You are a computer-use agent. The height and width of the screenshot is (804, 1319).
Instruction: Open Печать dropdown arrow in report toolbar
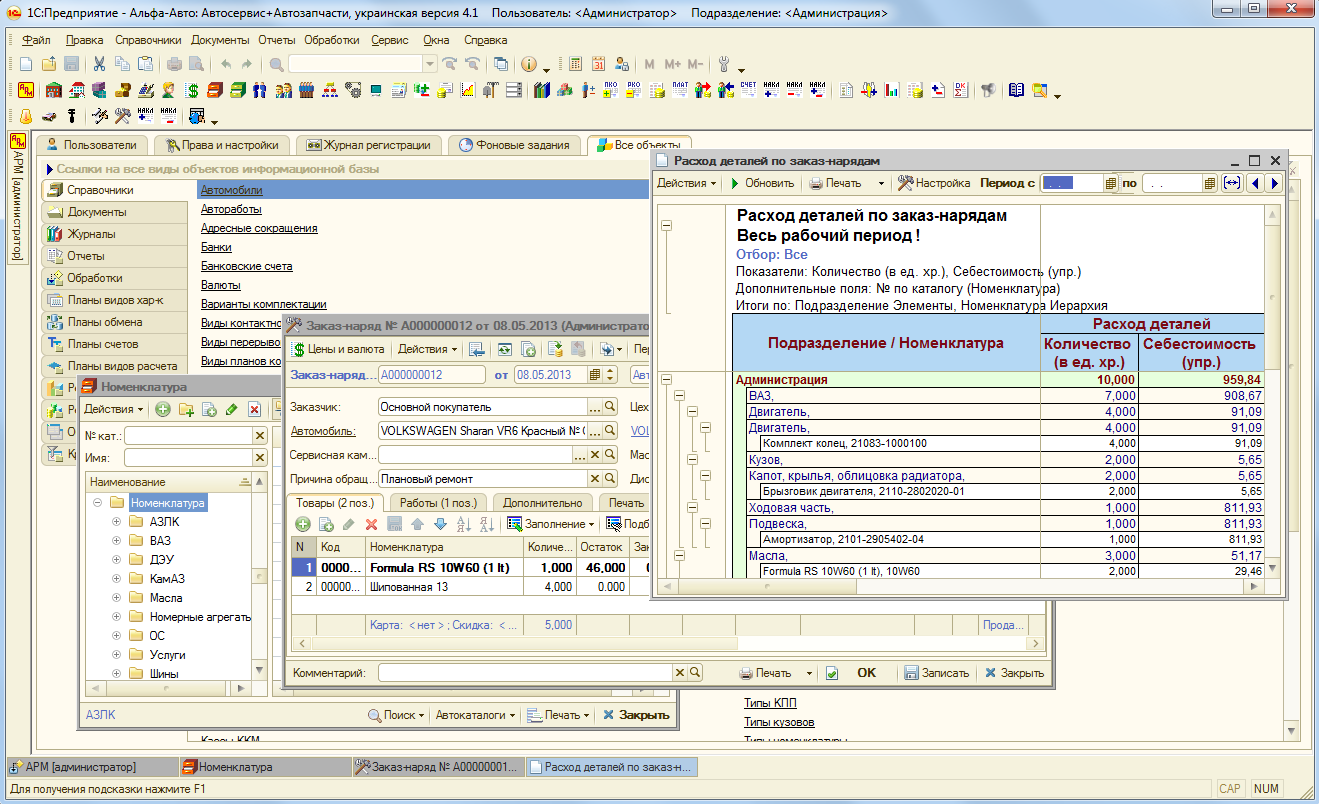tap(881, 183)
